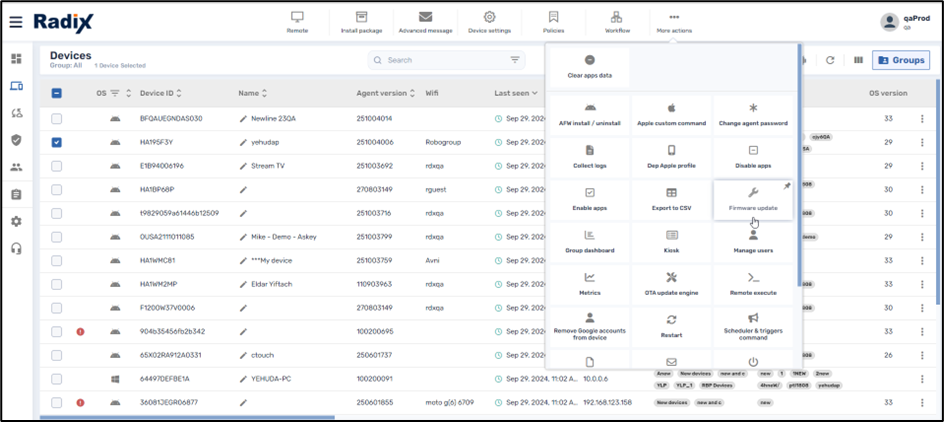Sort by Name column
The height and width of the screenshot is (422, 944).
[x=264, y=93]
